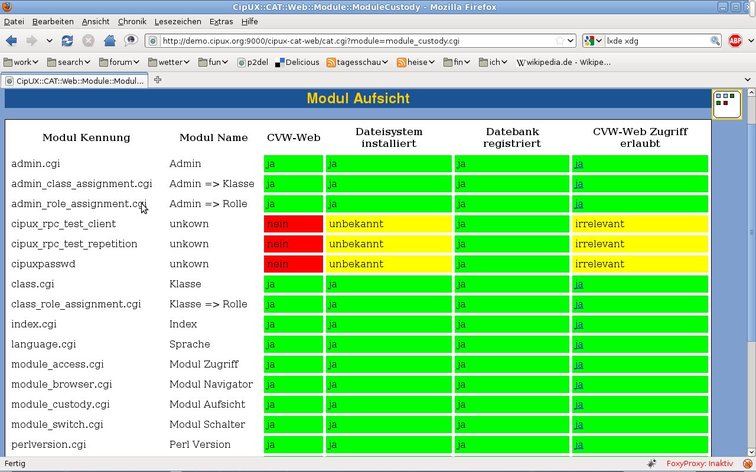This screenshot has height=472, width=756.
Task: Open the p2del bookmark
Action: [x=253, y=62]
